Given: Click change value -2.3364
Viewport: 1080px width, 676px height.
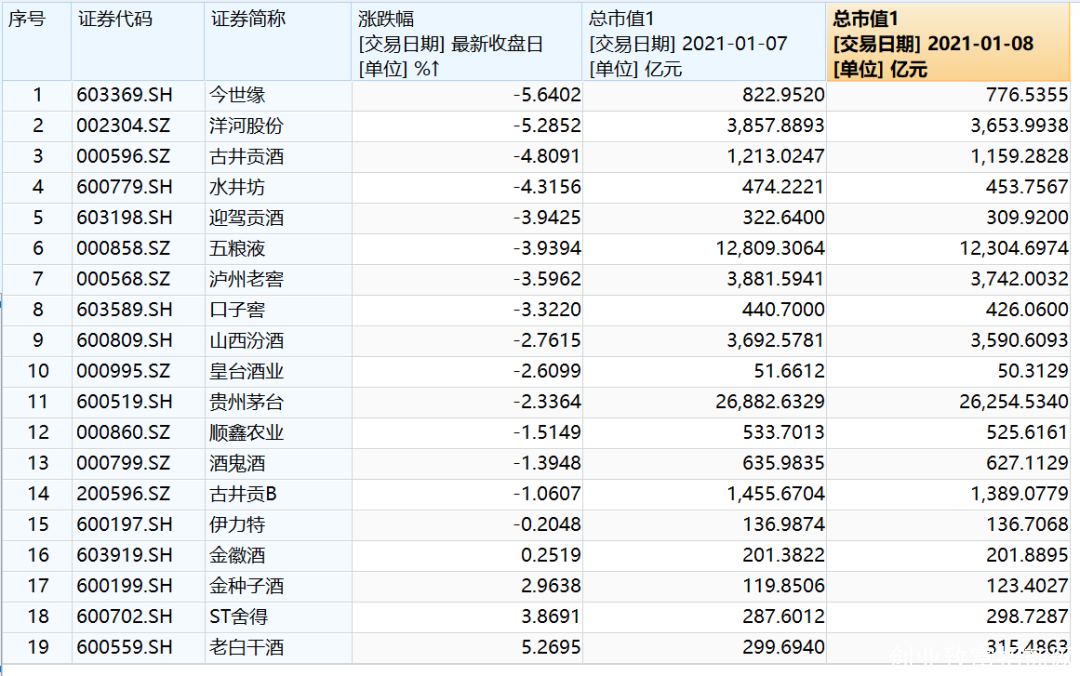Looking at the screenshot, I should tap(547, 402).
